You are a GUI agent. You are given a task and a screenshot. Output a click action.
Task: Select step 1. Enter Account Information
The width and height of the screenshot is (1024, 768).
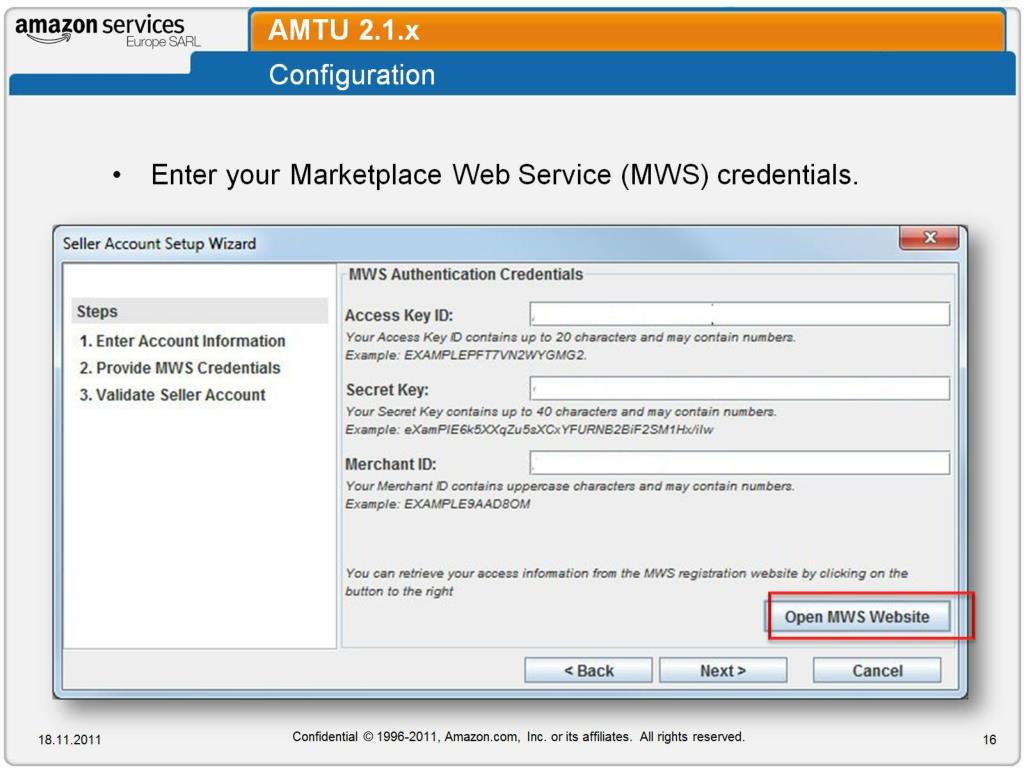182,341
